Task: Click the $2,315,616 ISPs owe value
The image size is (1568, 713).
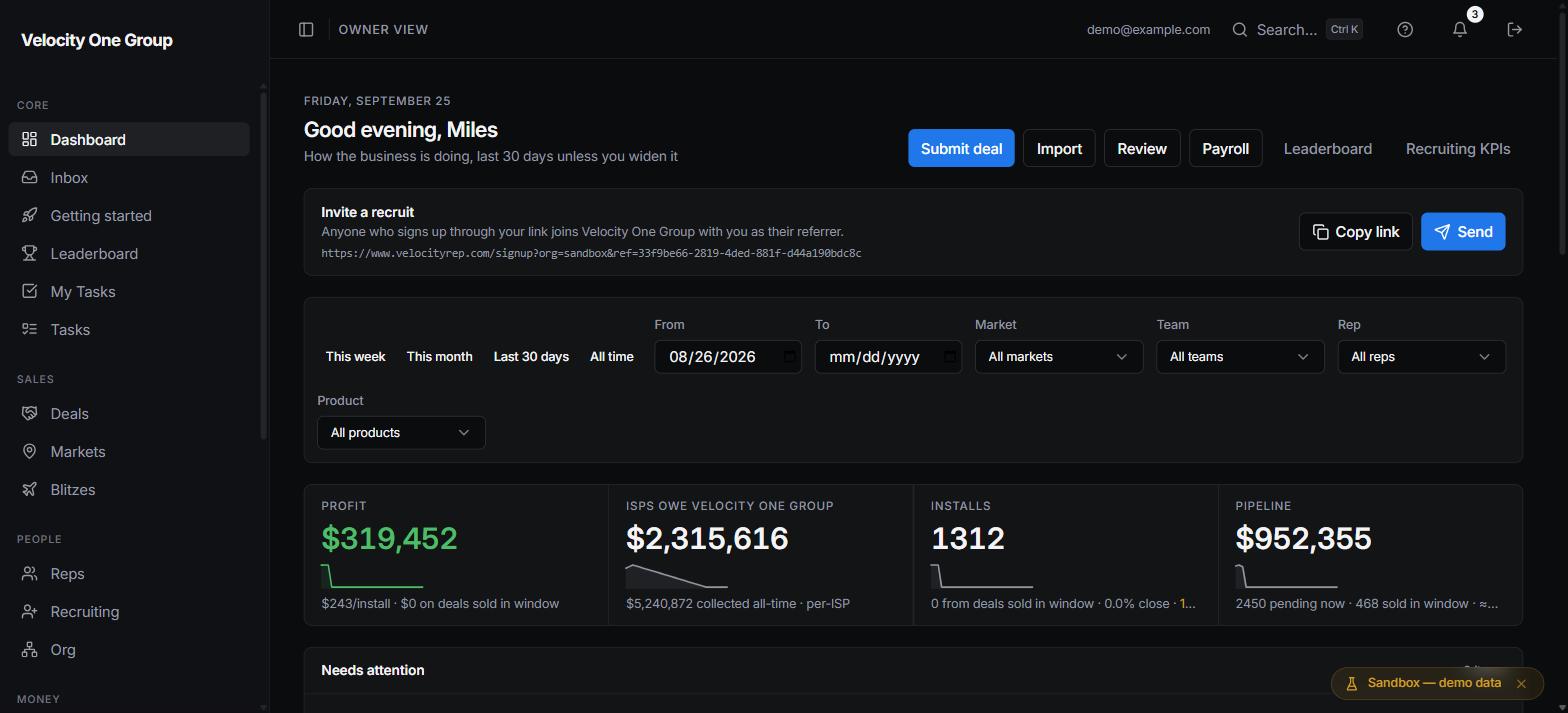Action: [707, 538]
